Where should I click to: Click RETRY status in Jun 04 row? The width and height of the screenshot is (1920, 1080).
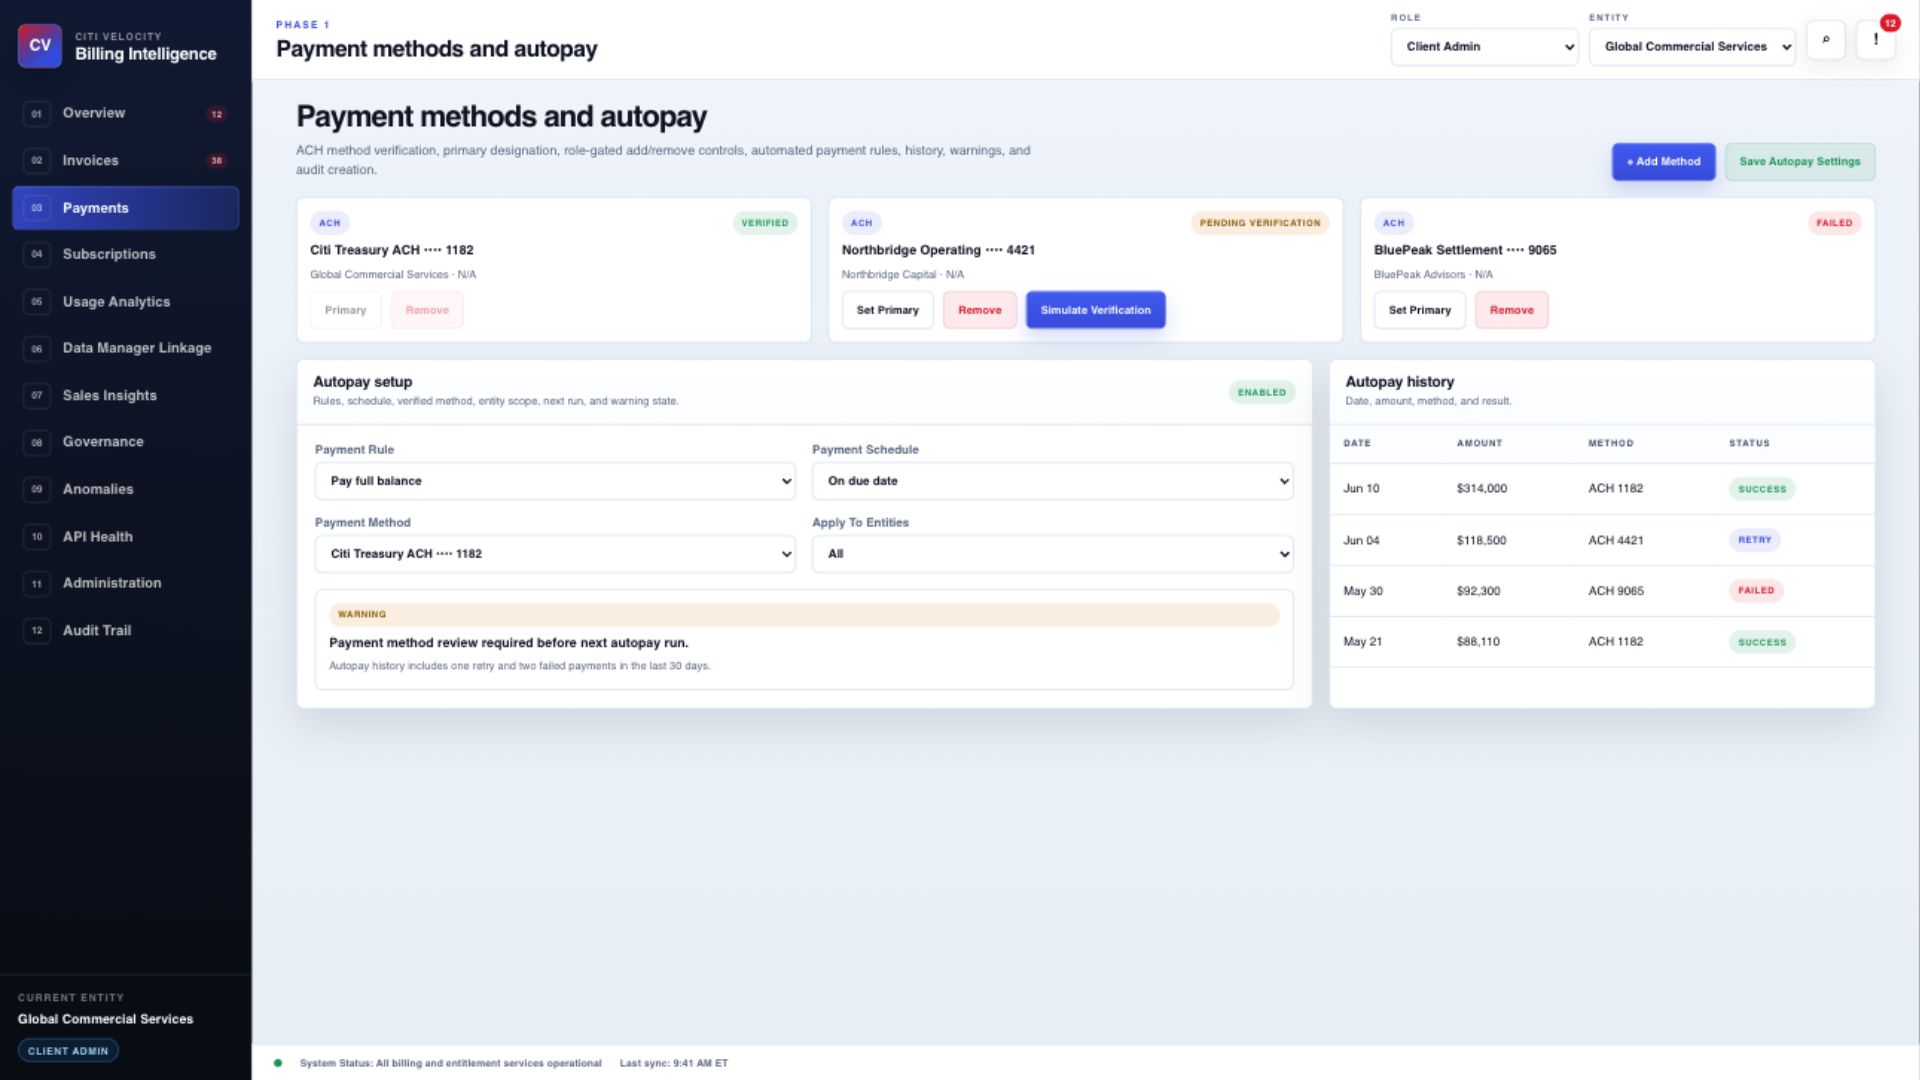[x=1754, y=540]
